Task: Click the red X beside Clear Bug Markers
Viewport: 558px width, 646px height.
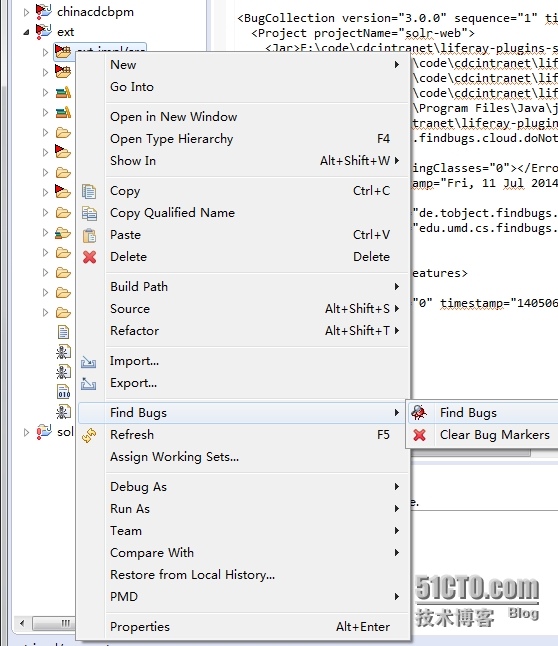Action: pyautogui.click(x=420, y=435)
